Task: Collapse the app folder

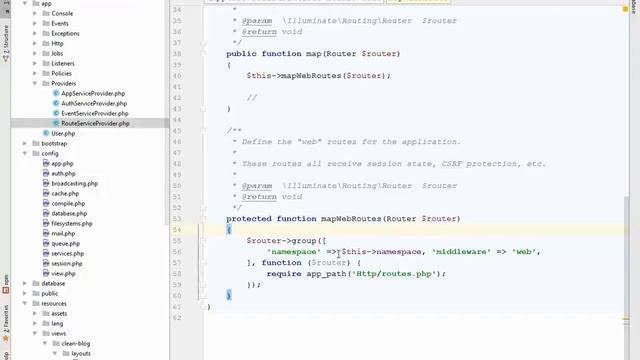Action: [25, 3]
